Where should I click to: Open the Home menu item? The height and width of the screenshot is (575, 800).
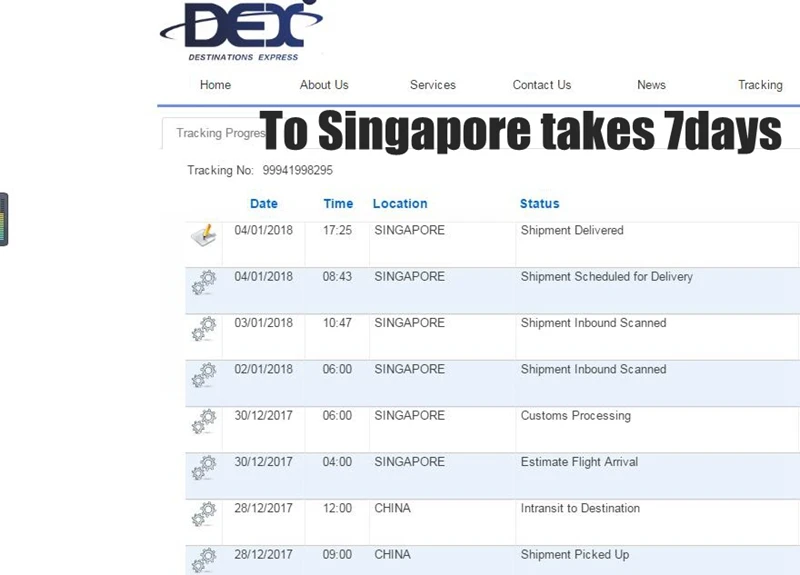click(x=215, y=85)
